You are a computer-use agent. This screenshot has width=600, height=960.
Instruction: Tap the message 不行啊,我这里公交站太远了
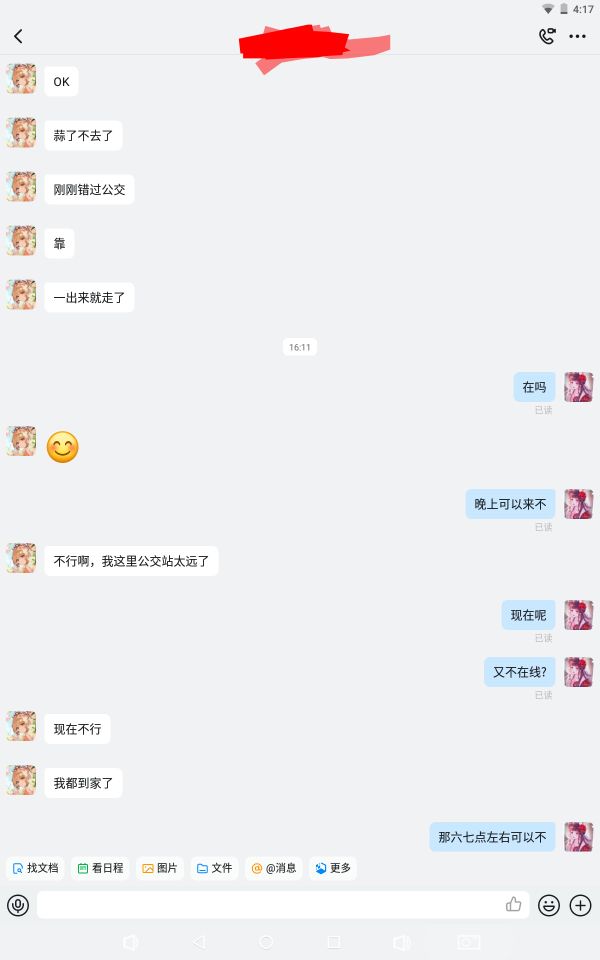tap(131, 561)
